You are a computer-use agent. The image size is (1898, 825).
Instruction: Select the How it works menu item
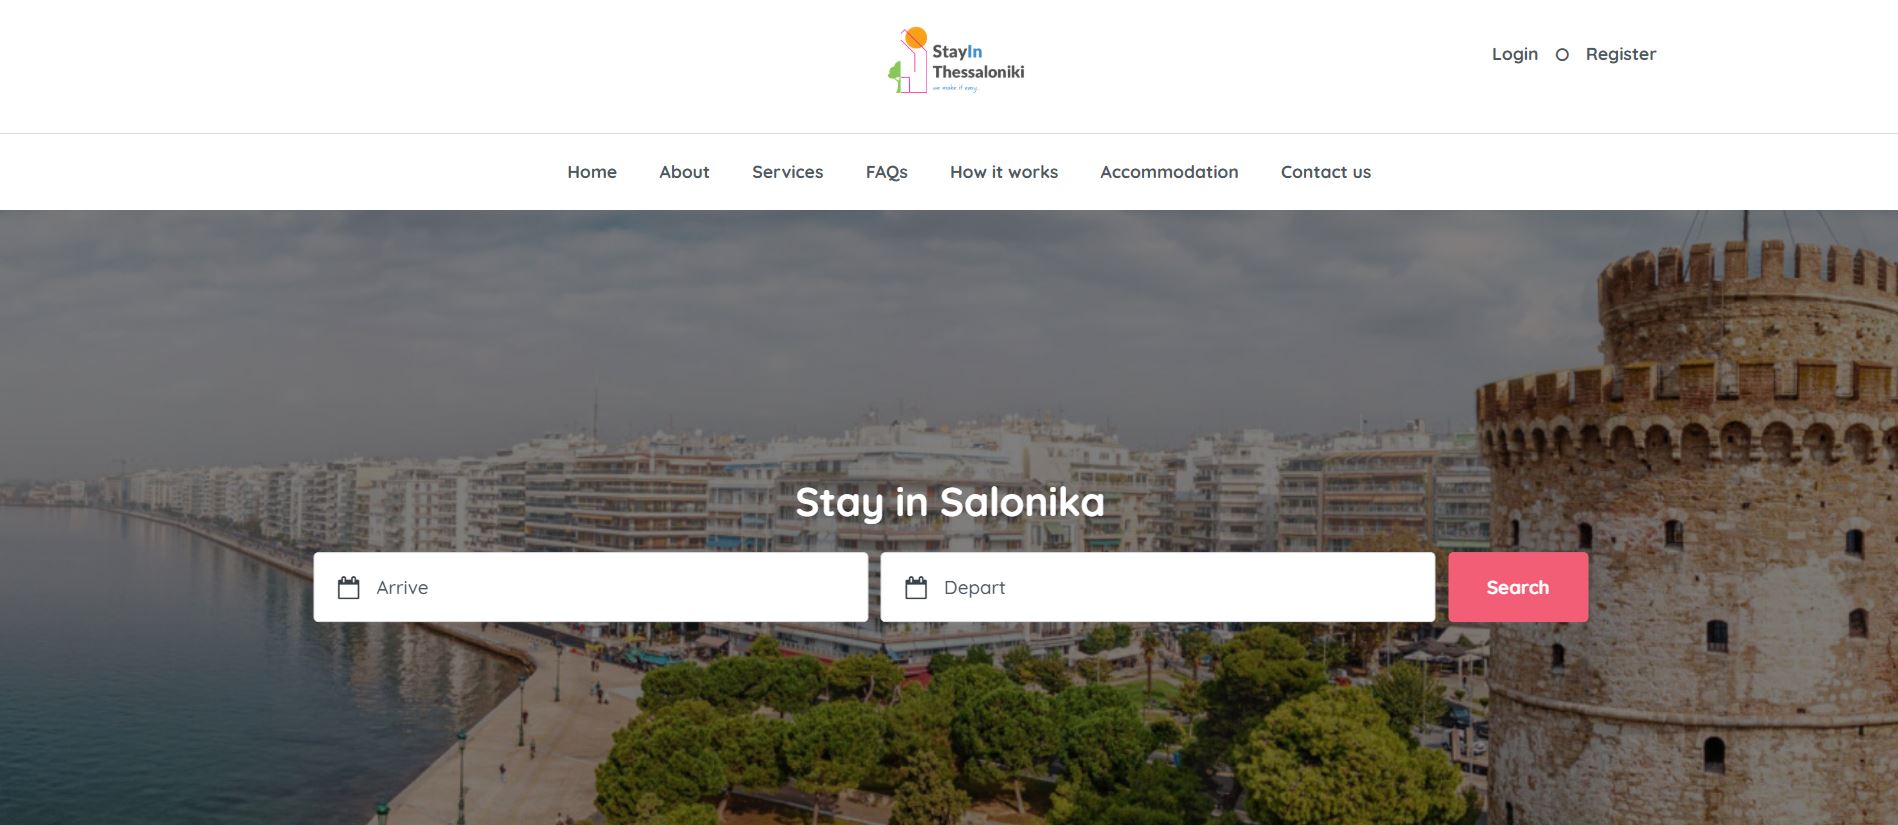point(1004,172)
